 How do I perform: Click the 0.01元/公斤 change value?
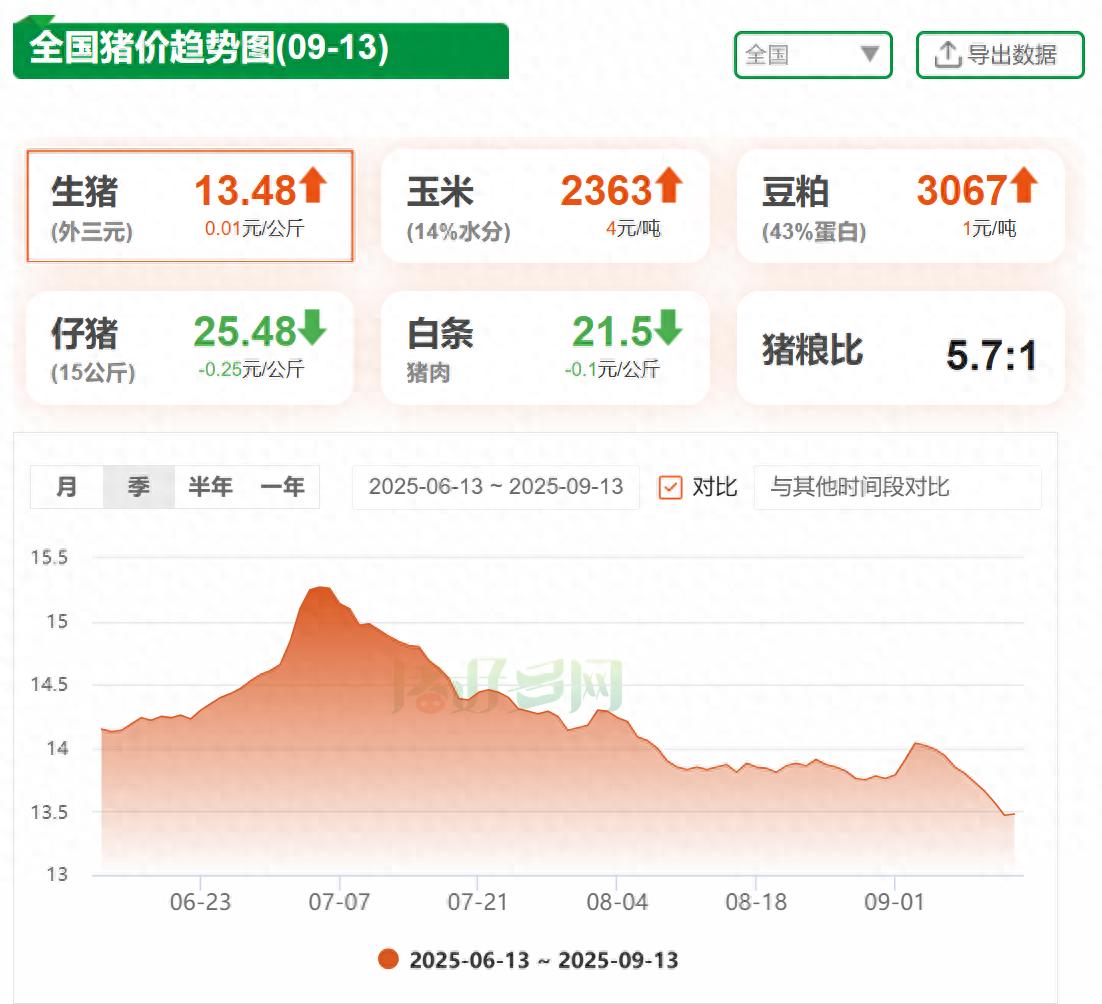pos(254,228)
